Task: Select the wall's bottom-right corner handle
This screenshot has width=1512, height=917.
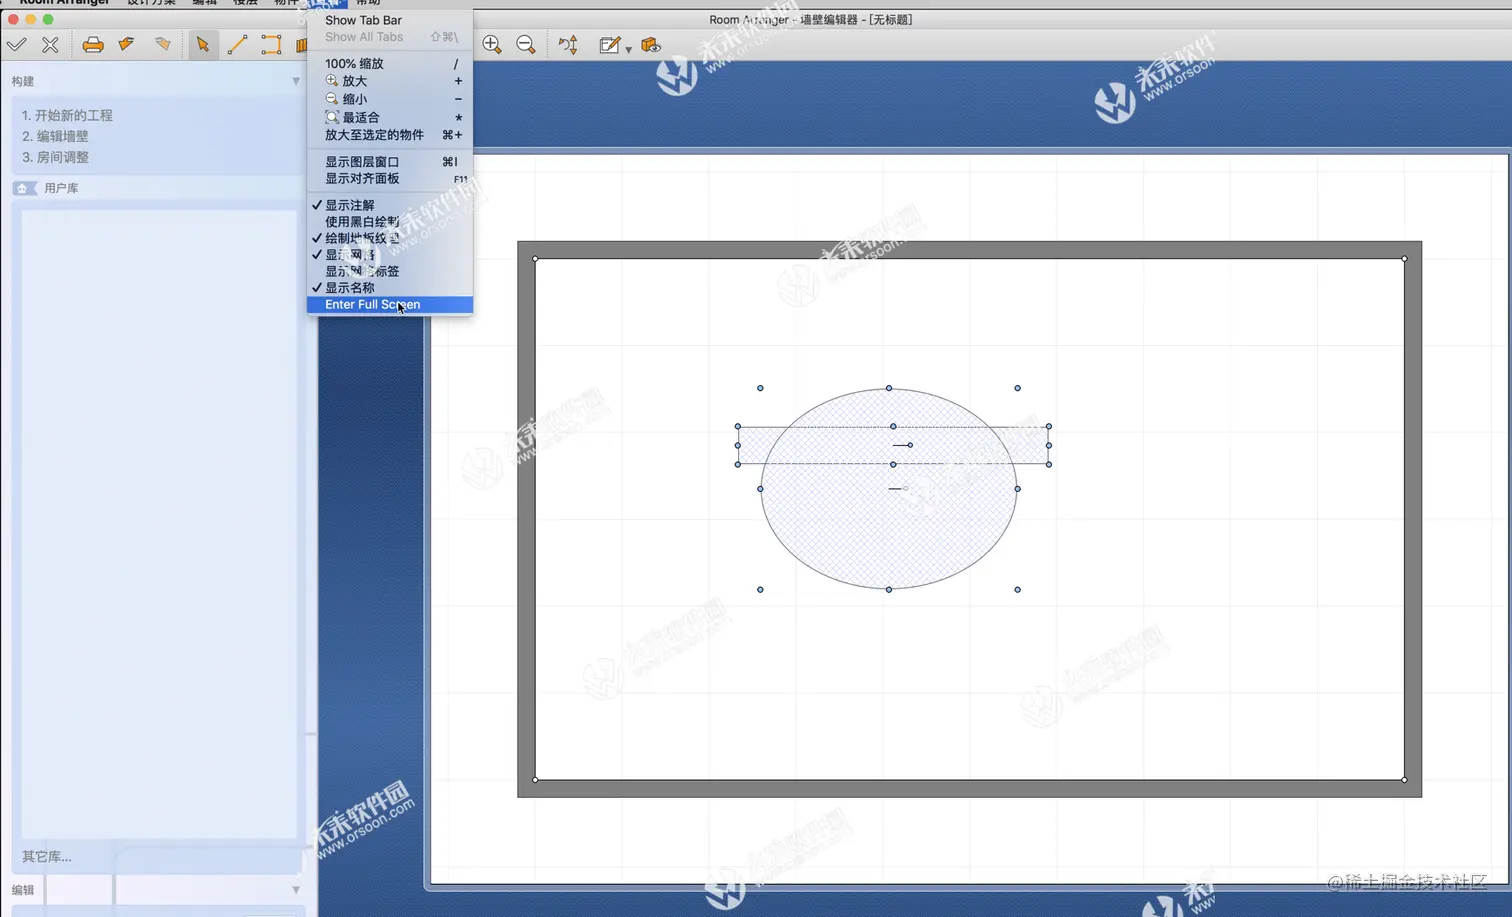Action: click(1404, 779)
